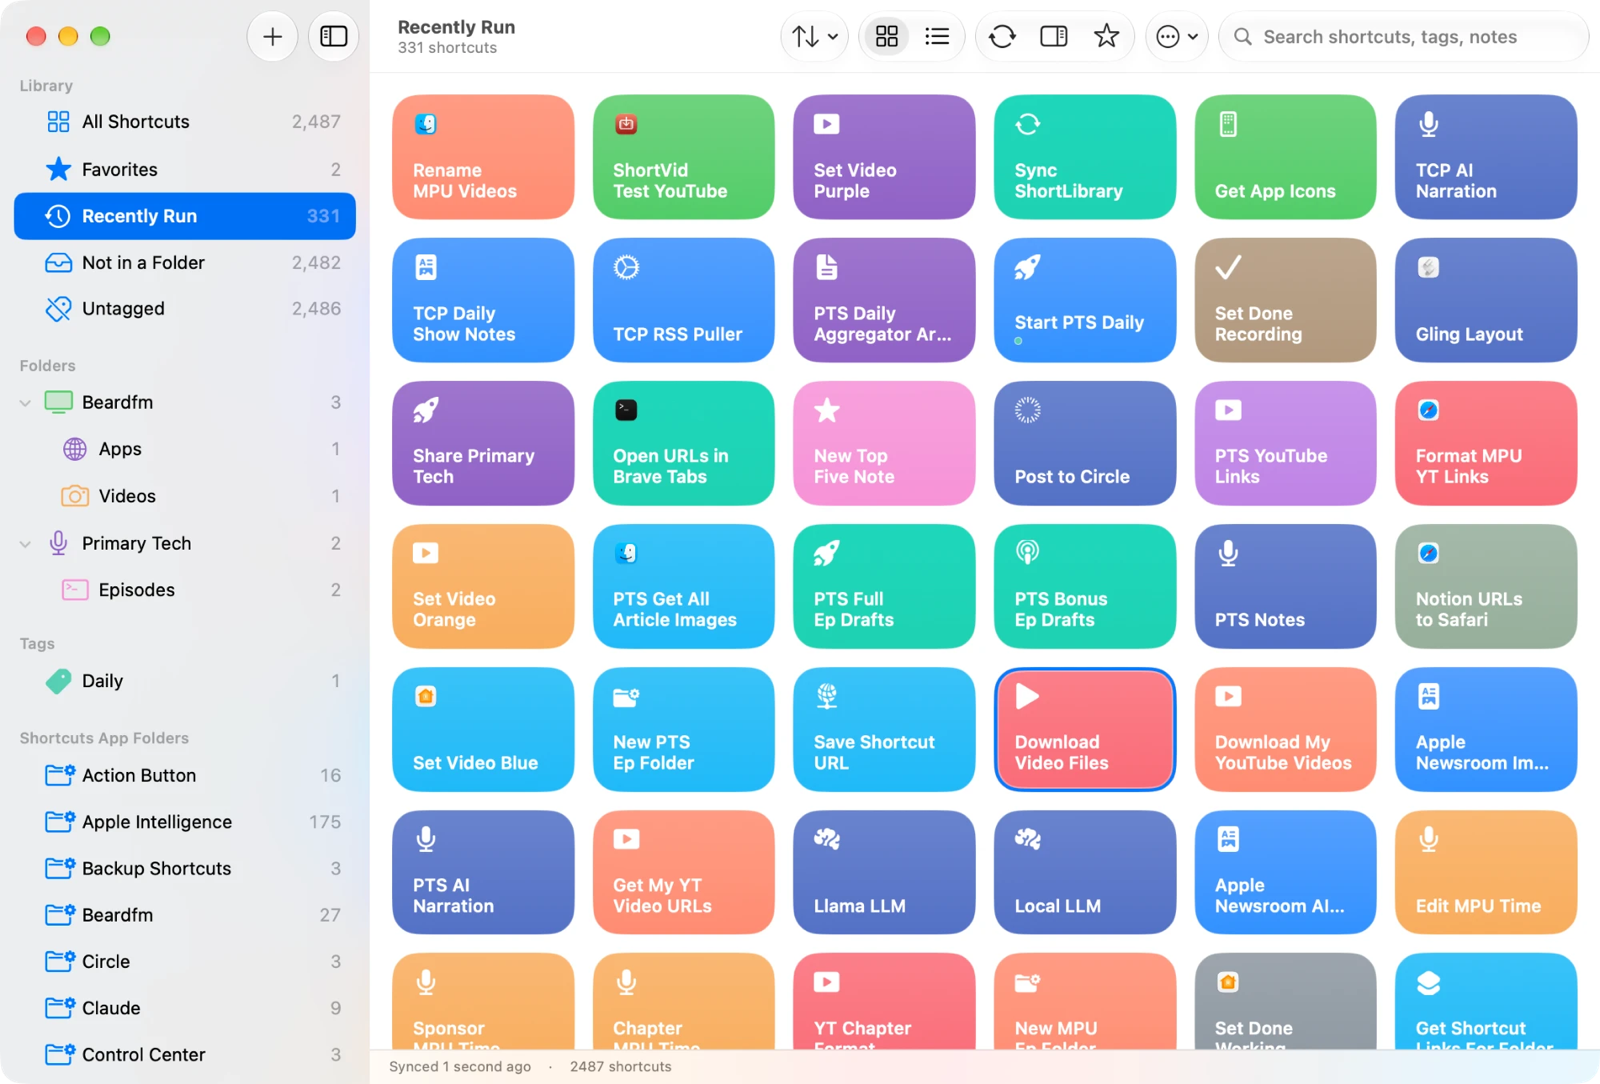Switch to list view

[937, 37]
